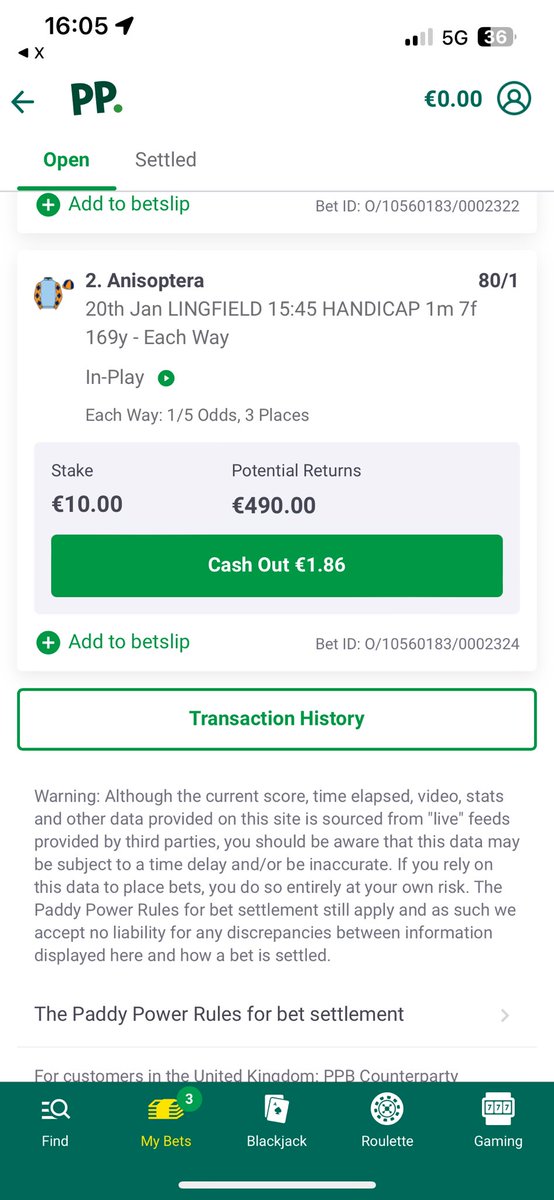
Task: Select the Open bets tab
Action: tap(66, 160)
